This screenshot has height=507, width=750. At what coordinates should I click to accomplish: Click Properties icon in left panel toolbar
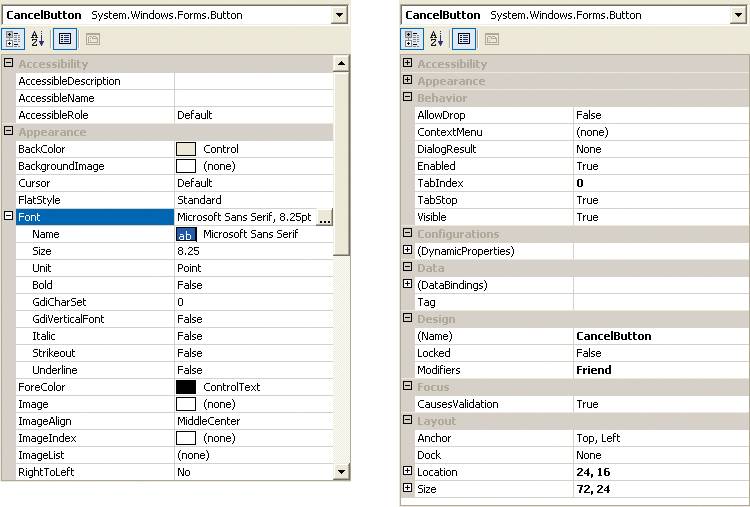(65, 39)
